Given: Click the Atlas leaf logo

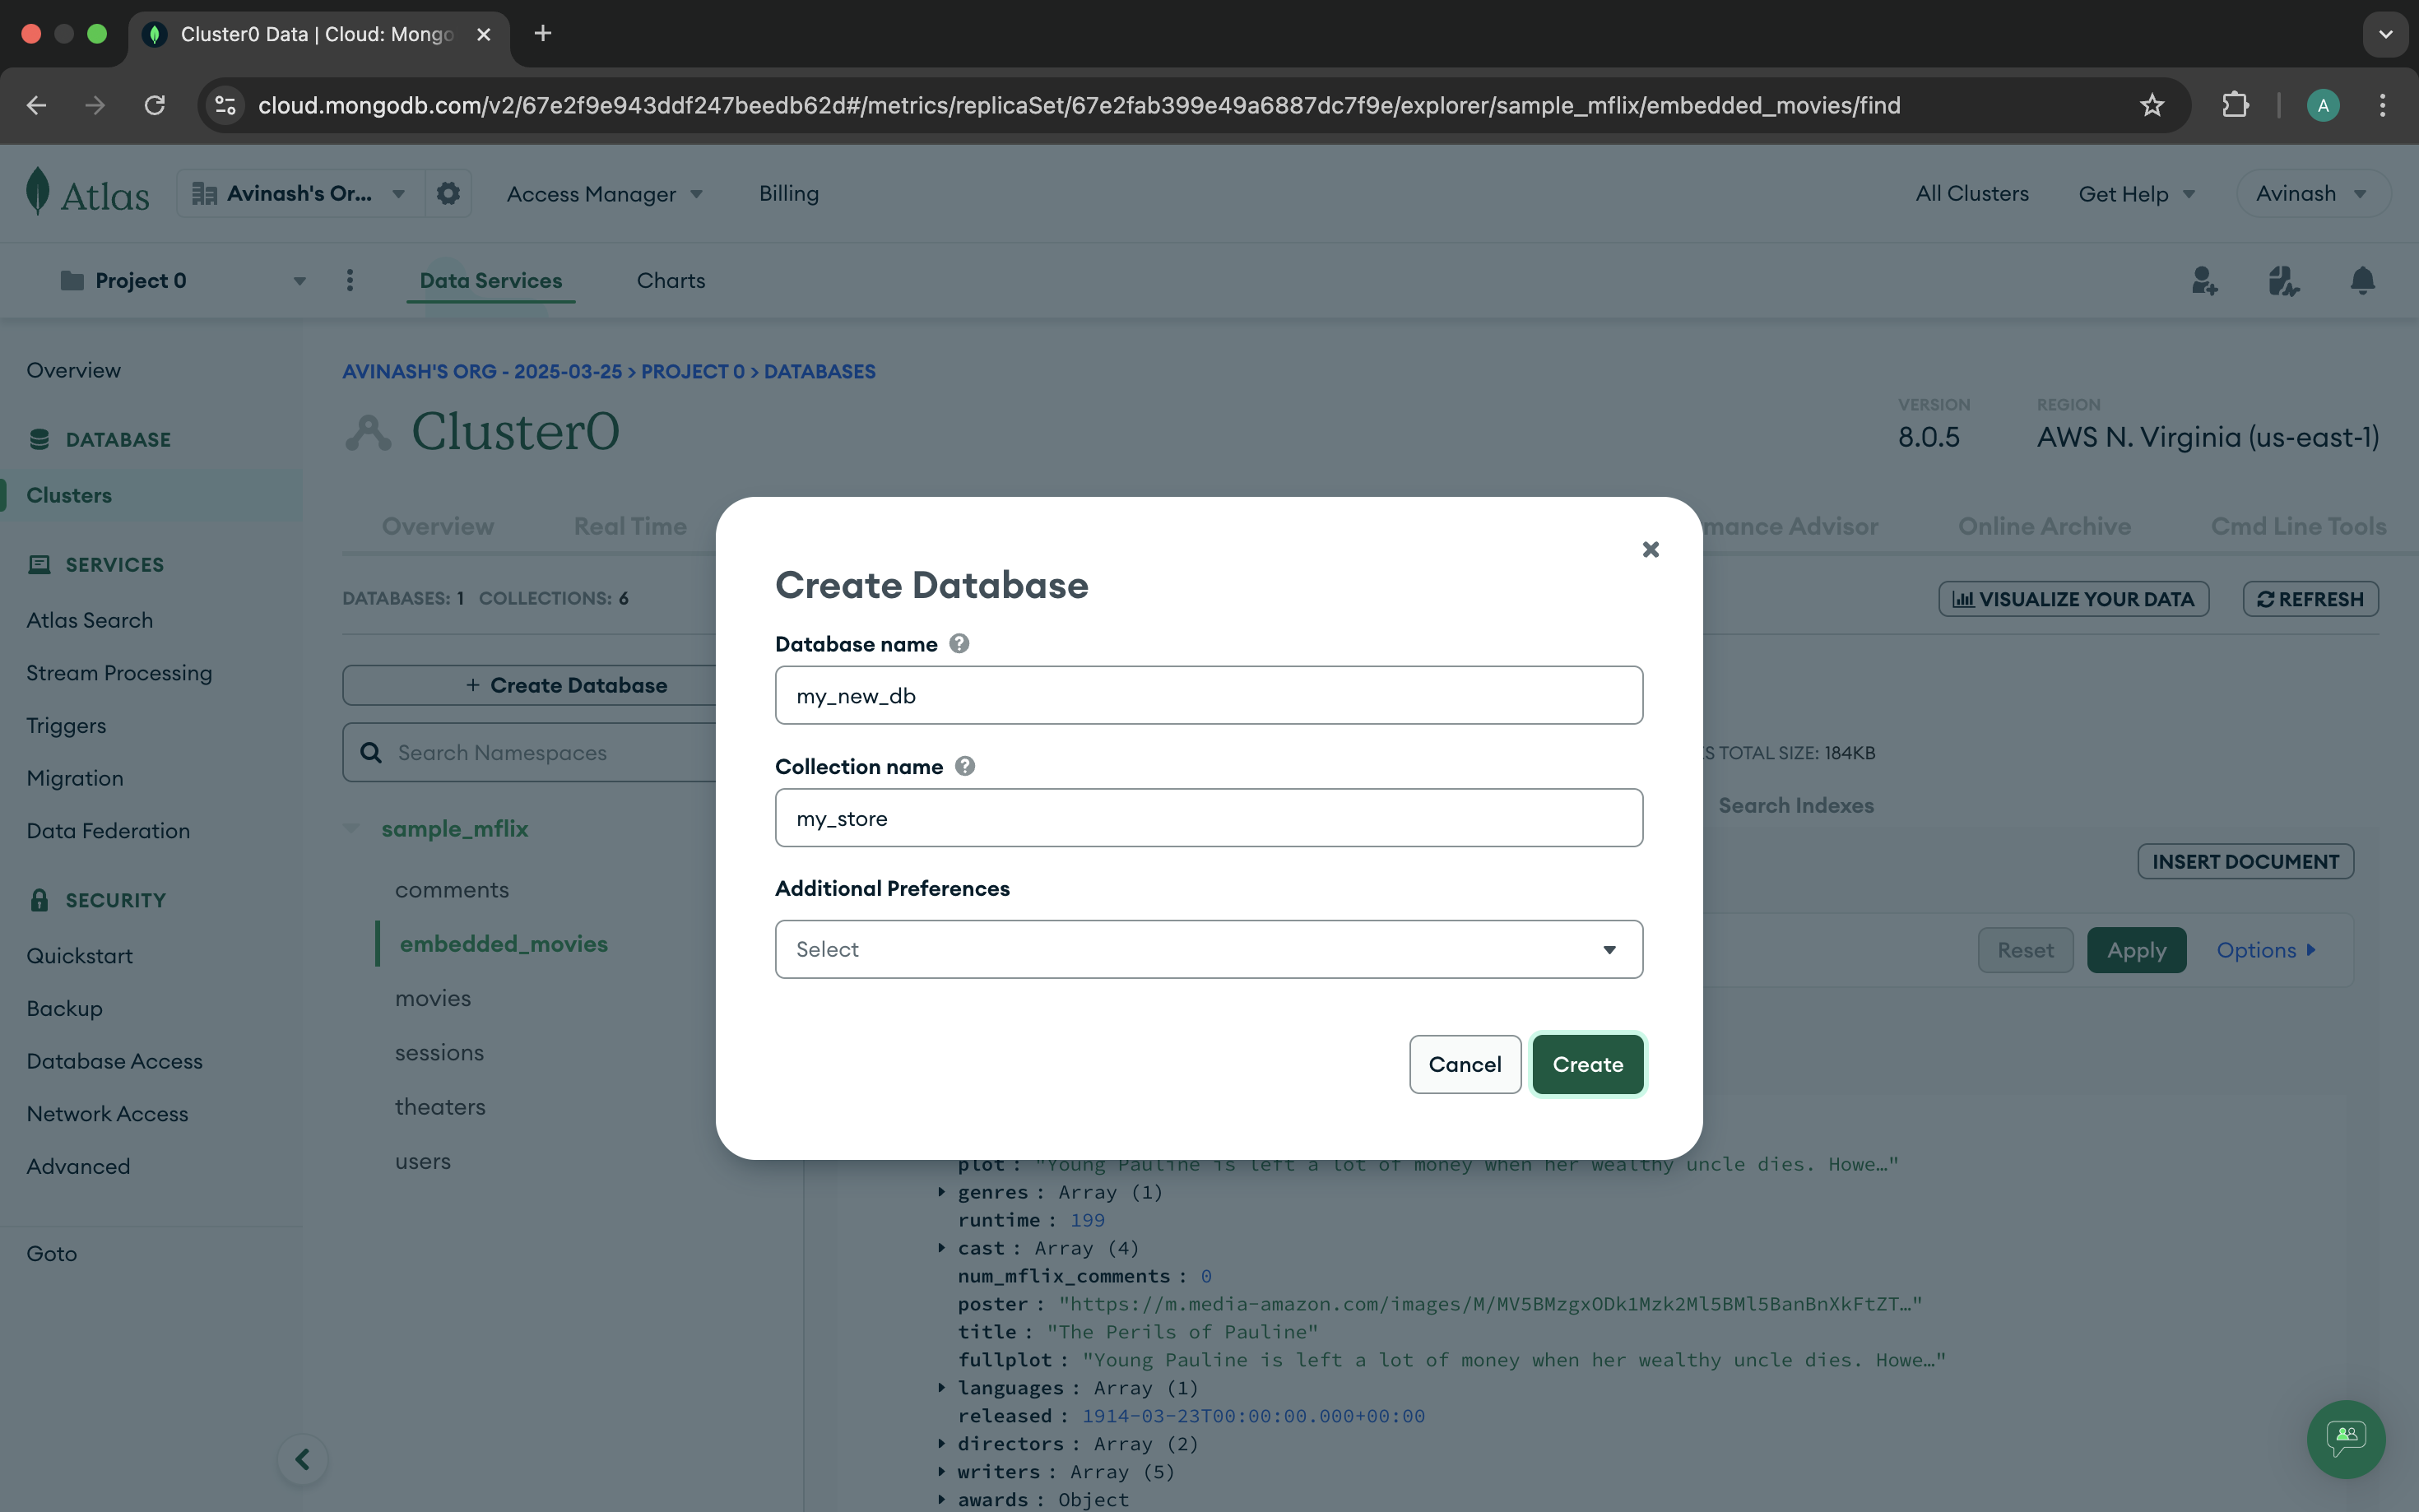Looking at the screenshot, I should coord(38,192).
